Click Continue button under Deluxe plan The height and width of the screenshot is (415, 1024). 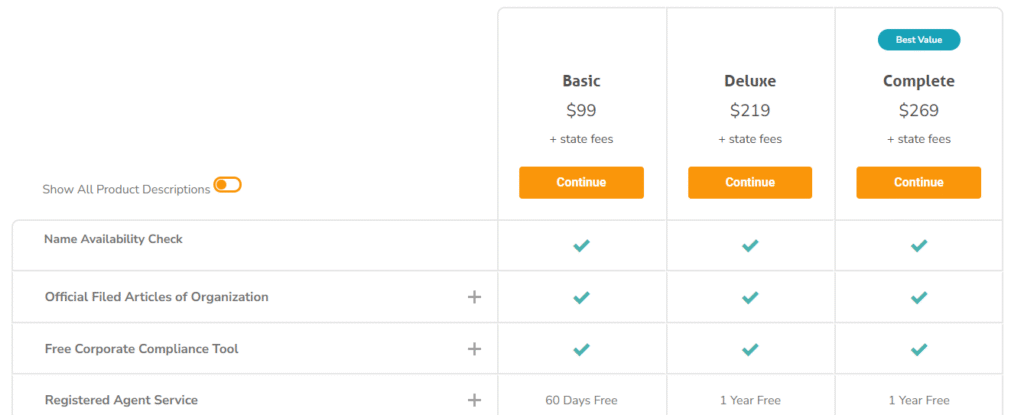coord(750,183)
